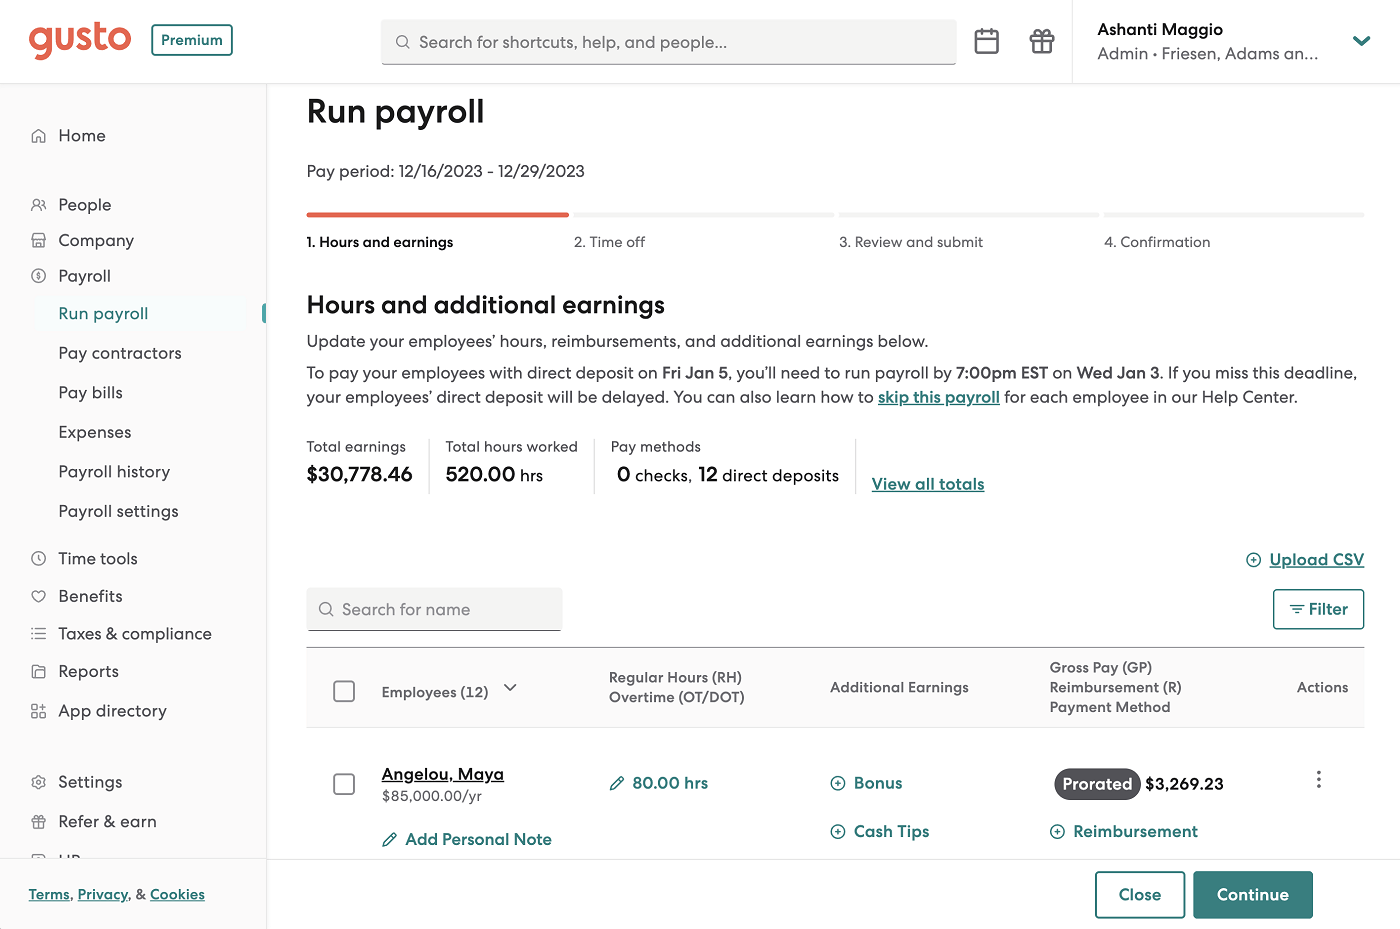
Task: Edit Maya Angelou's 80.00 hours with the pencil icon
Action: (617, 783)
